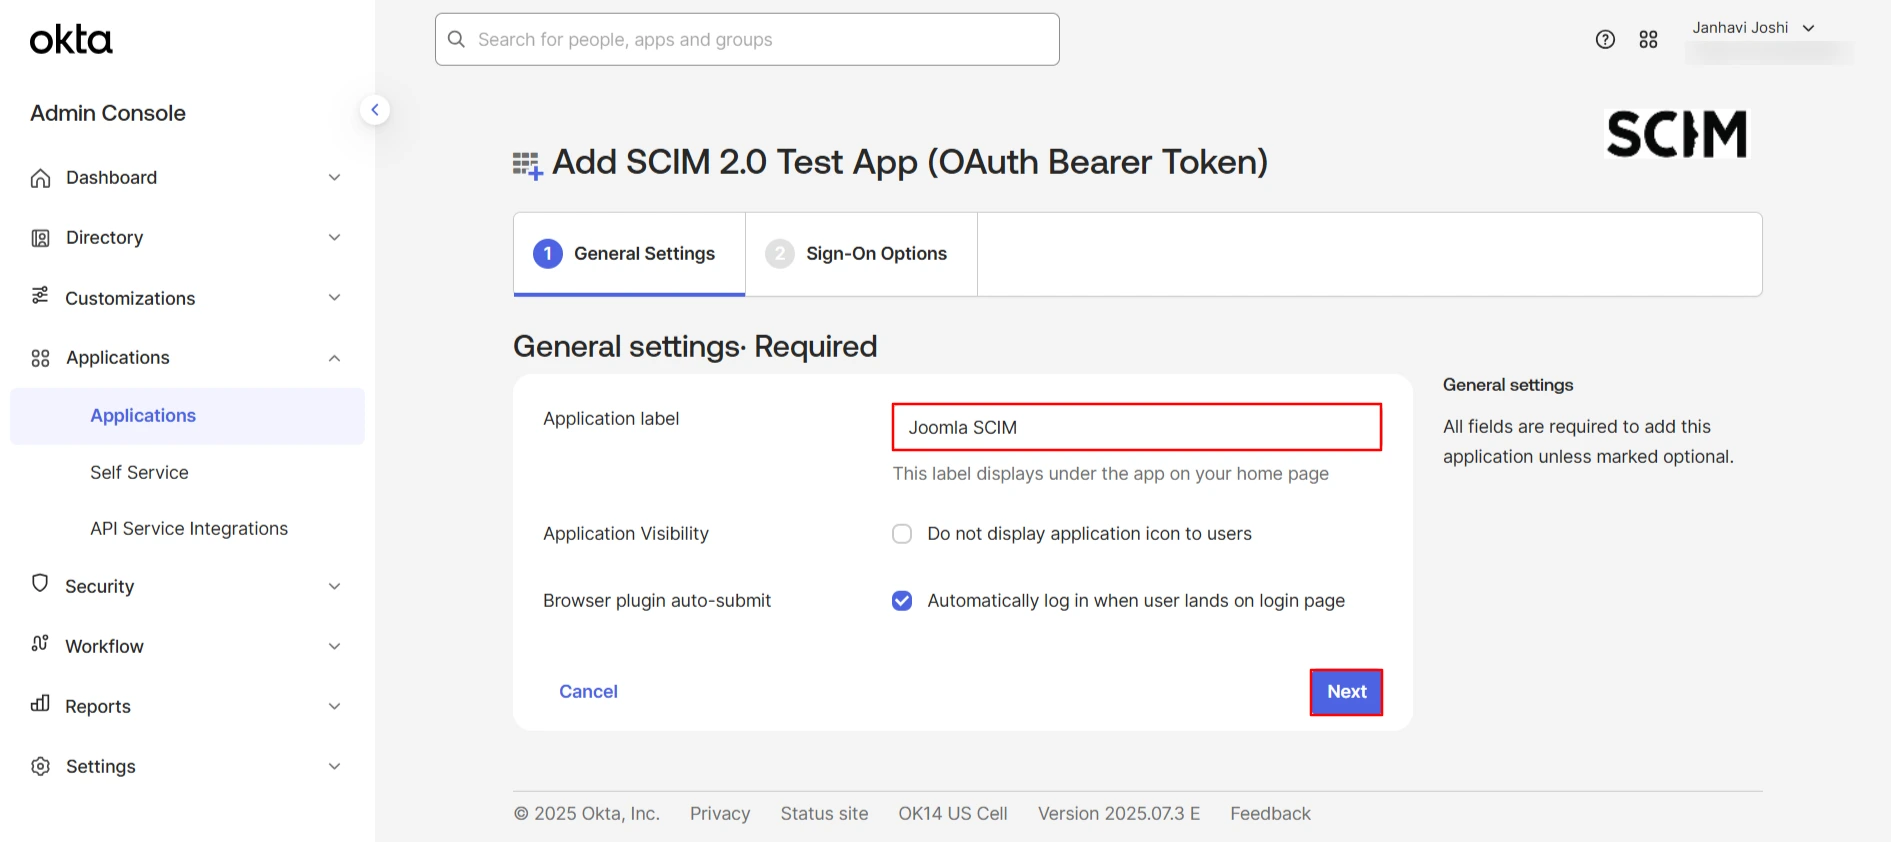This screenshot has height=842, width=1891.
Task: Expand the Settings menu chevron
Action: click(x=335, y=766)
